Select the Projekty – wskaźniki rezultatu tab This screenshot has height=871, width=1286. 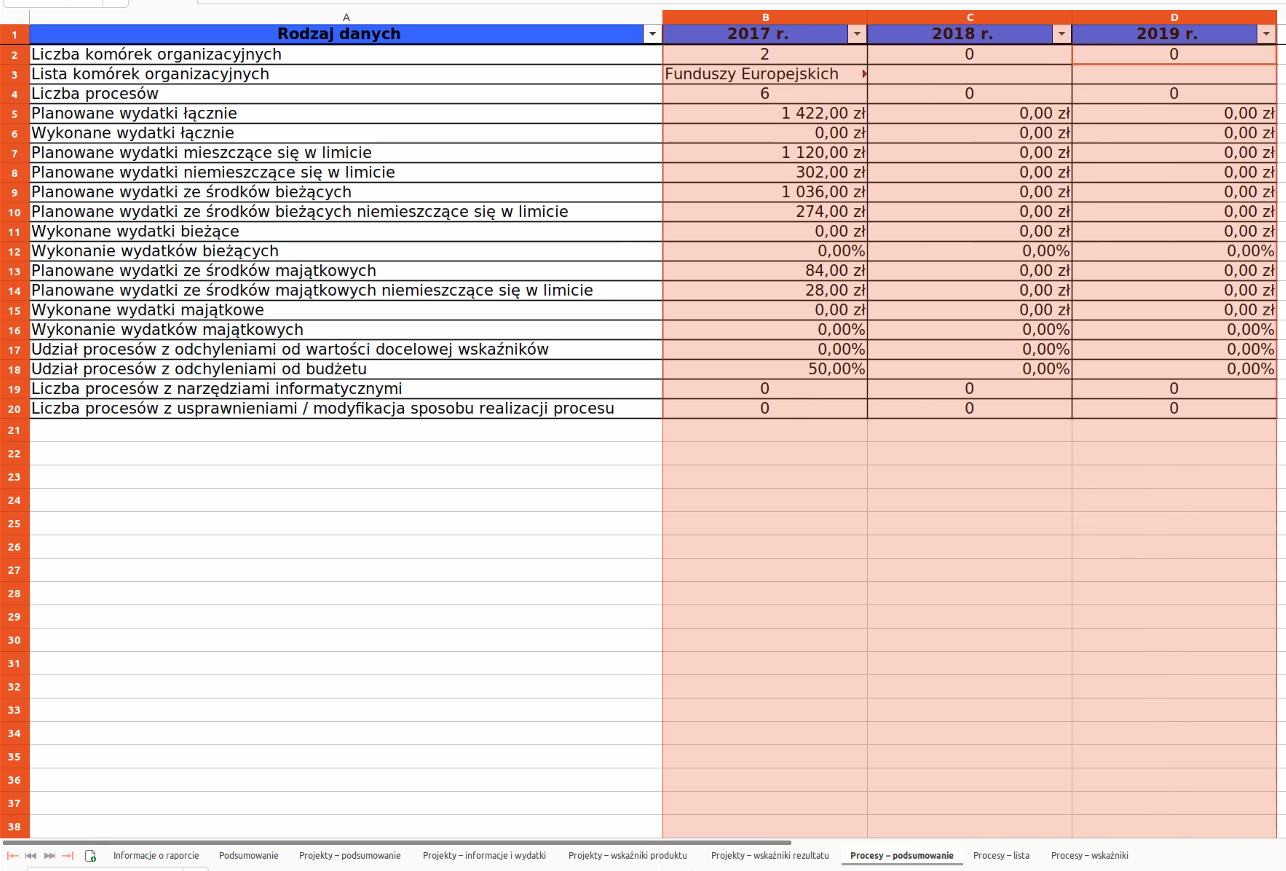coord(769,856)
